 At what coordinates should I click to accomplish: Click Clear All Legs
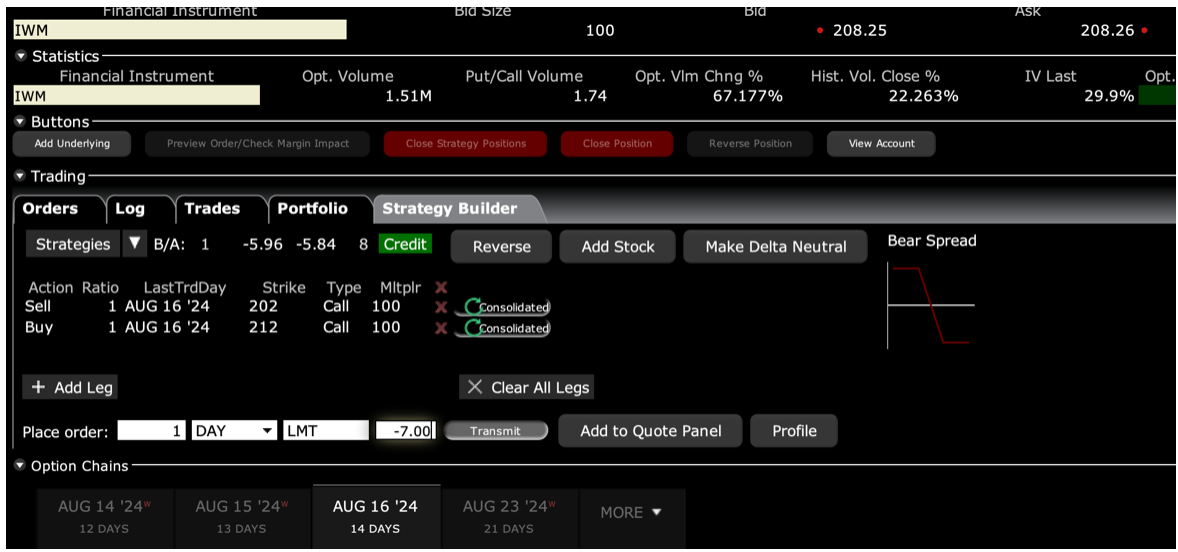[x=527, y=388]
